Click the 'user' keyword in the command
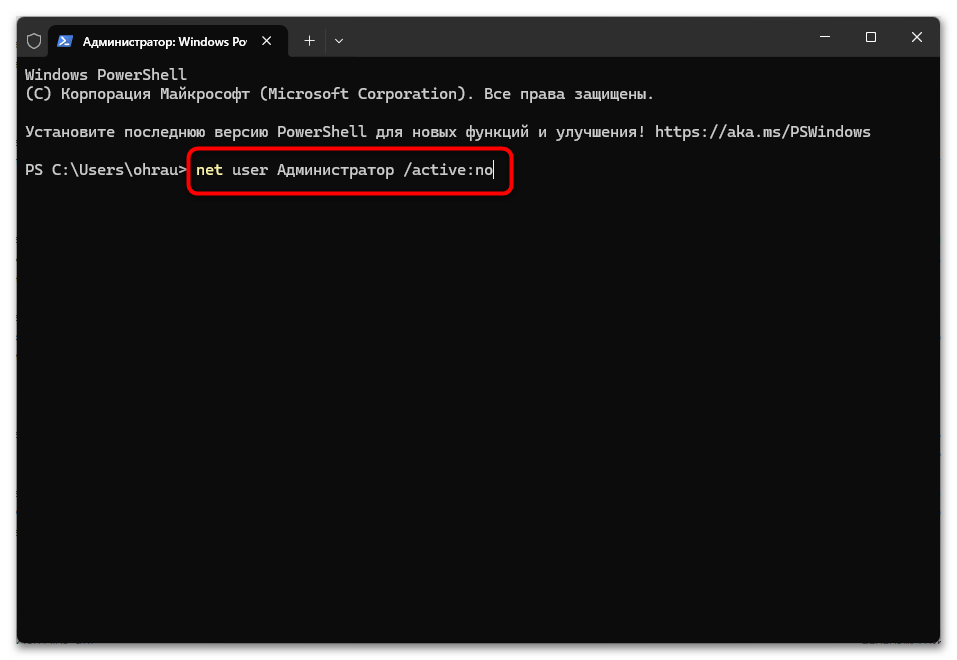Screen dimensions: 957x660 tap(250, 170)
